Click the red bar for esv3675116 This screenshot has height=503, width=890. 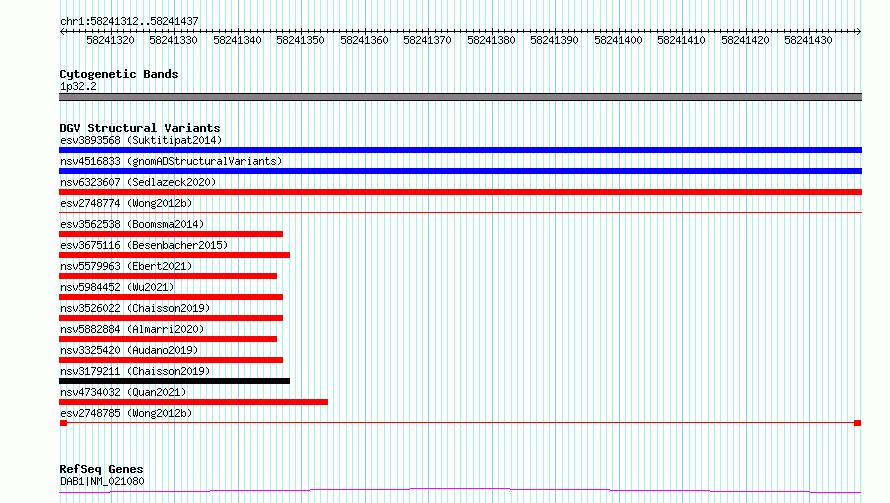(174, 255)
